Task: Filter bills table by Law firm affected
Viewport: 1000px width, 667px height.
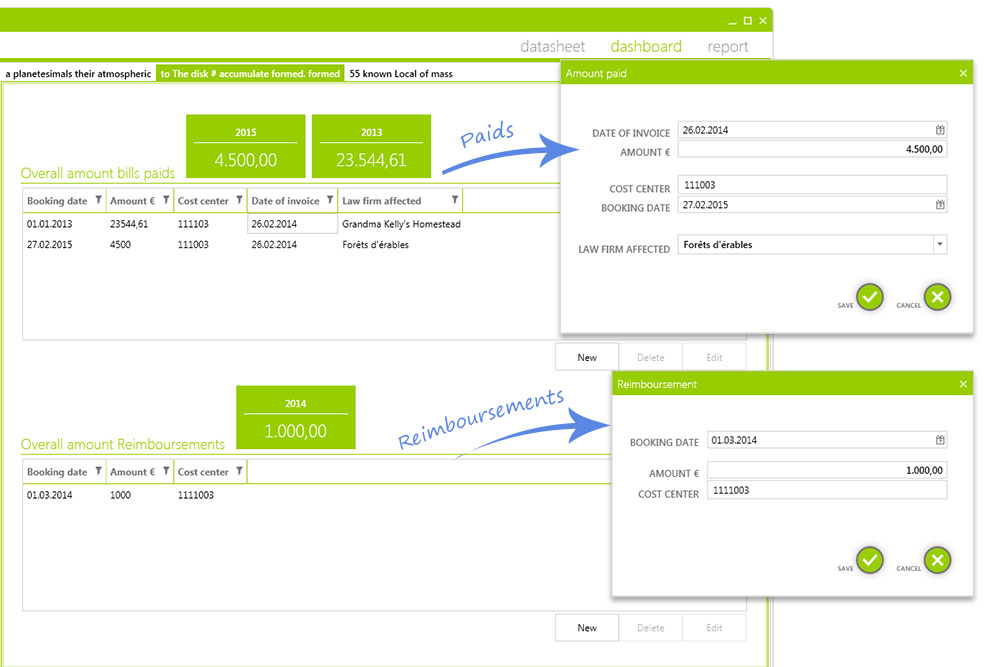Action: coord(455,200)
